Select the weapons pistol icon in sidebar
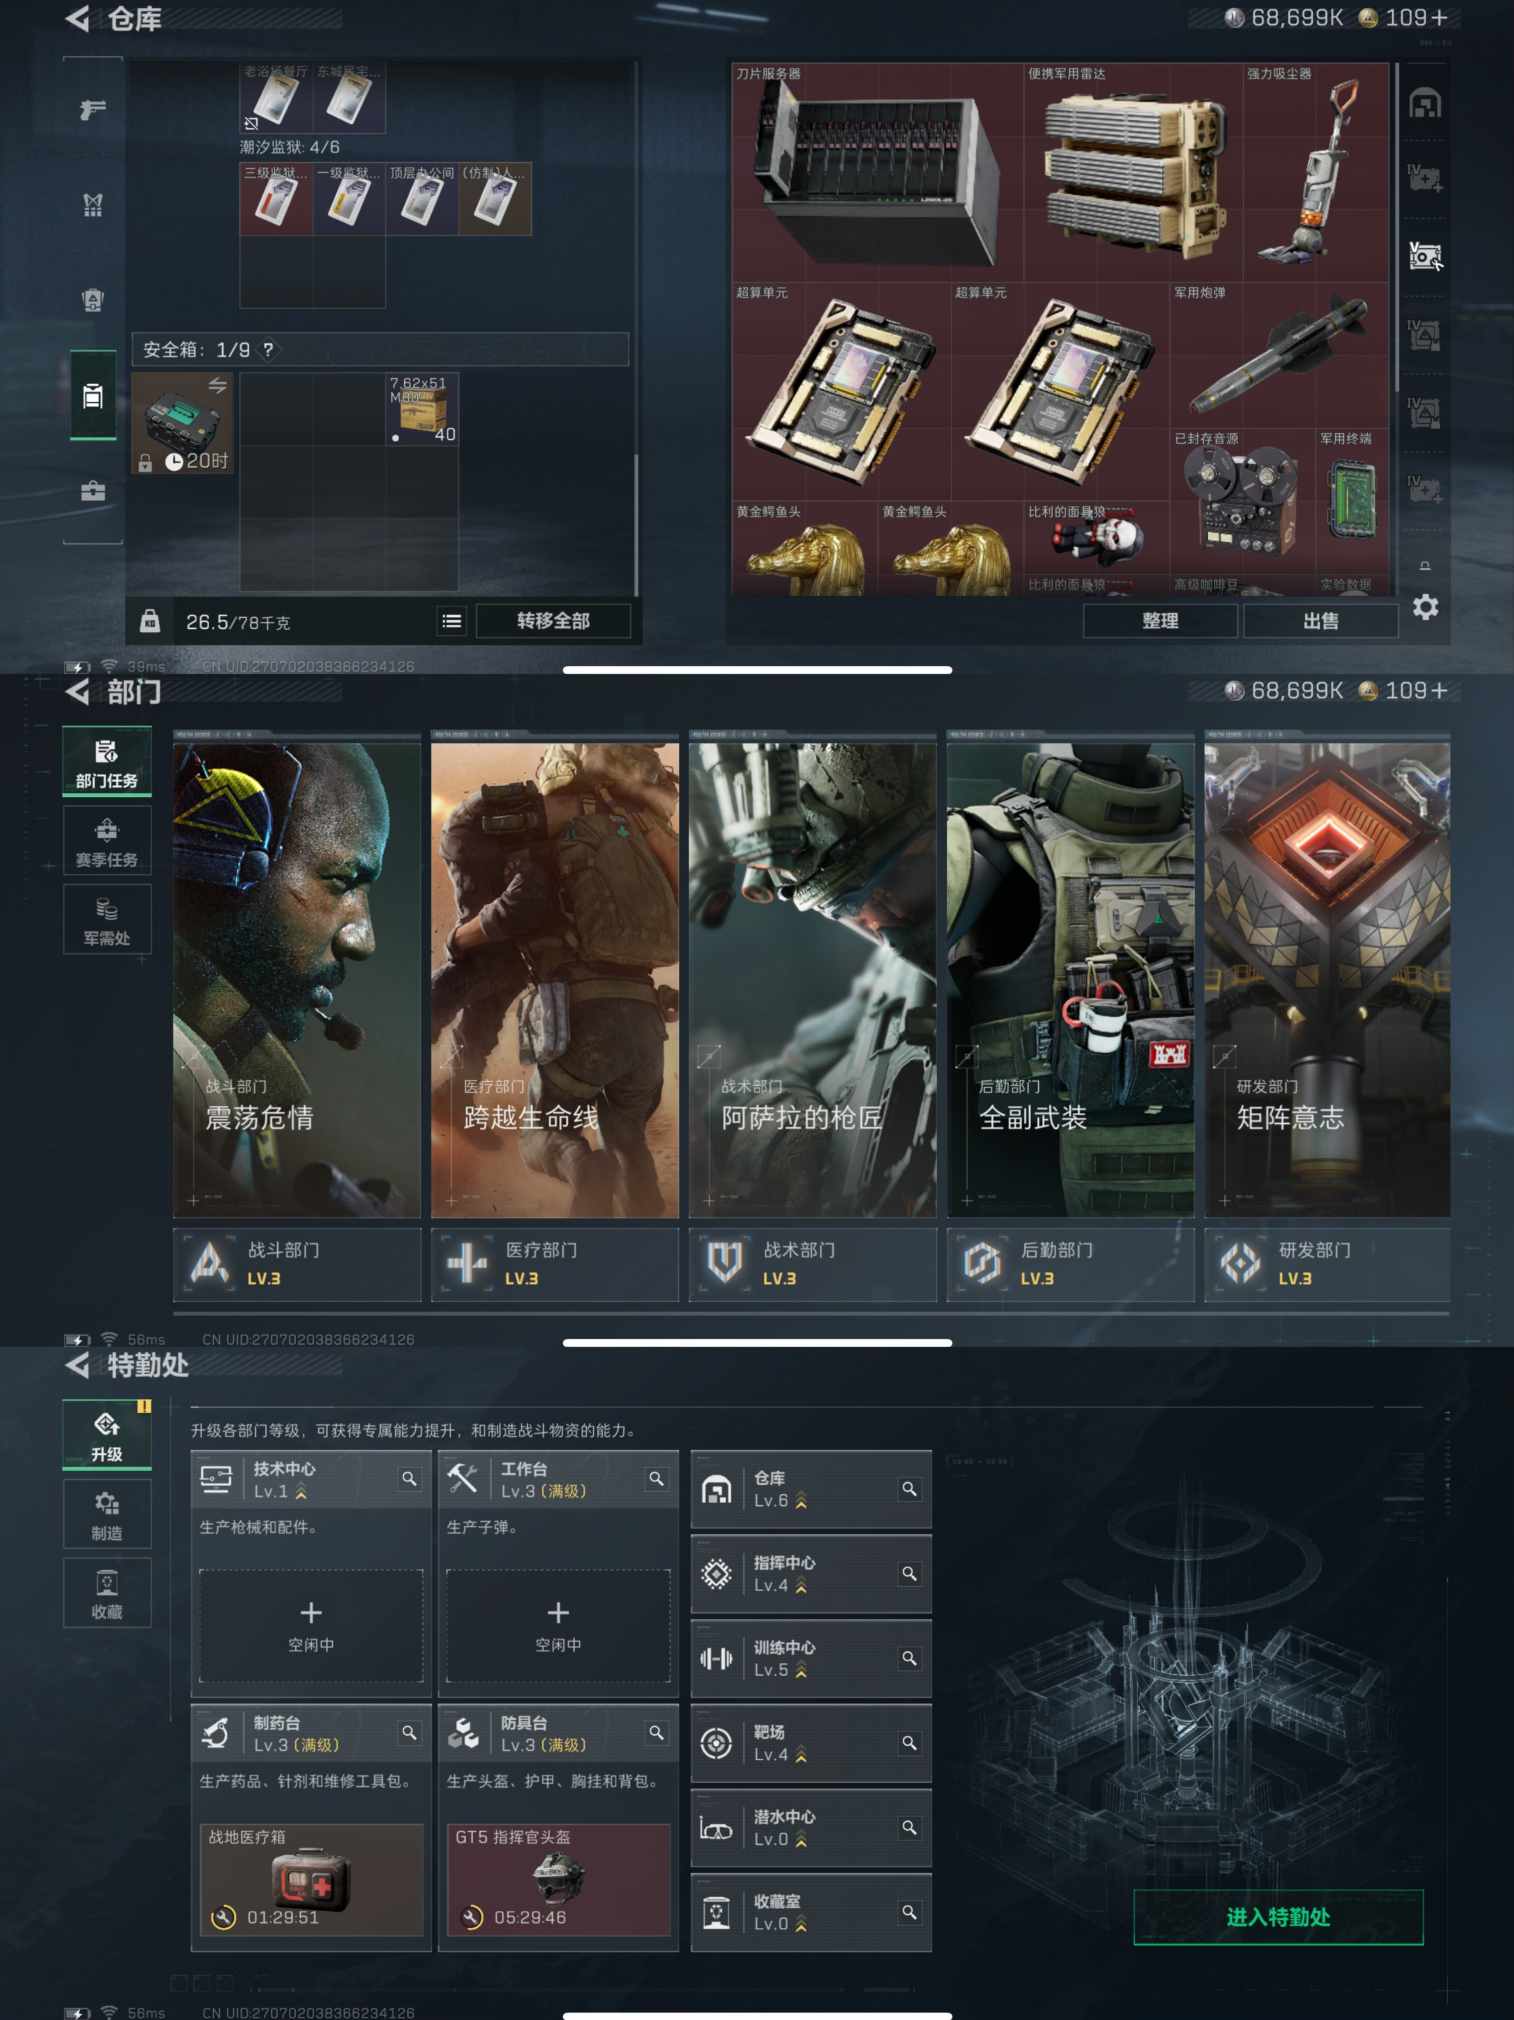1514x2020 pixels. click(93, 109)
